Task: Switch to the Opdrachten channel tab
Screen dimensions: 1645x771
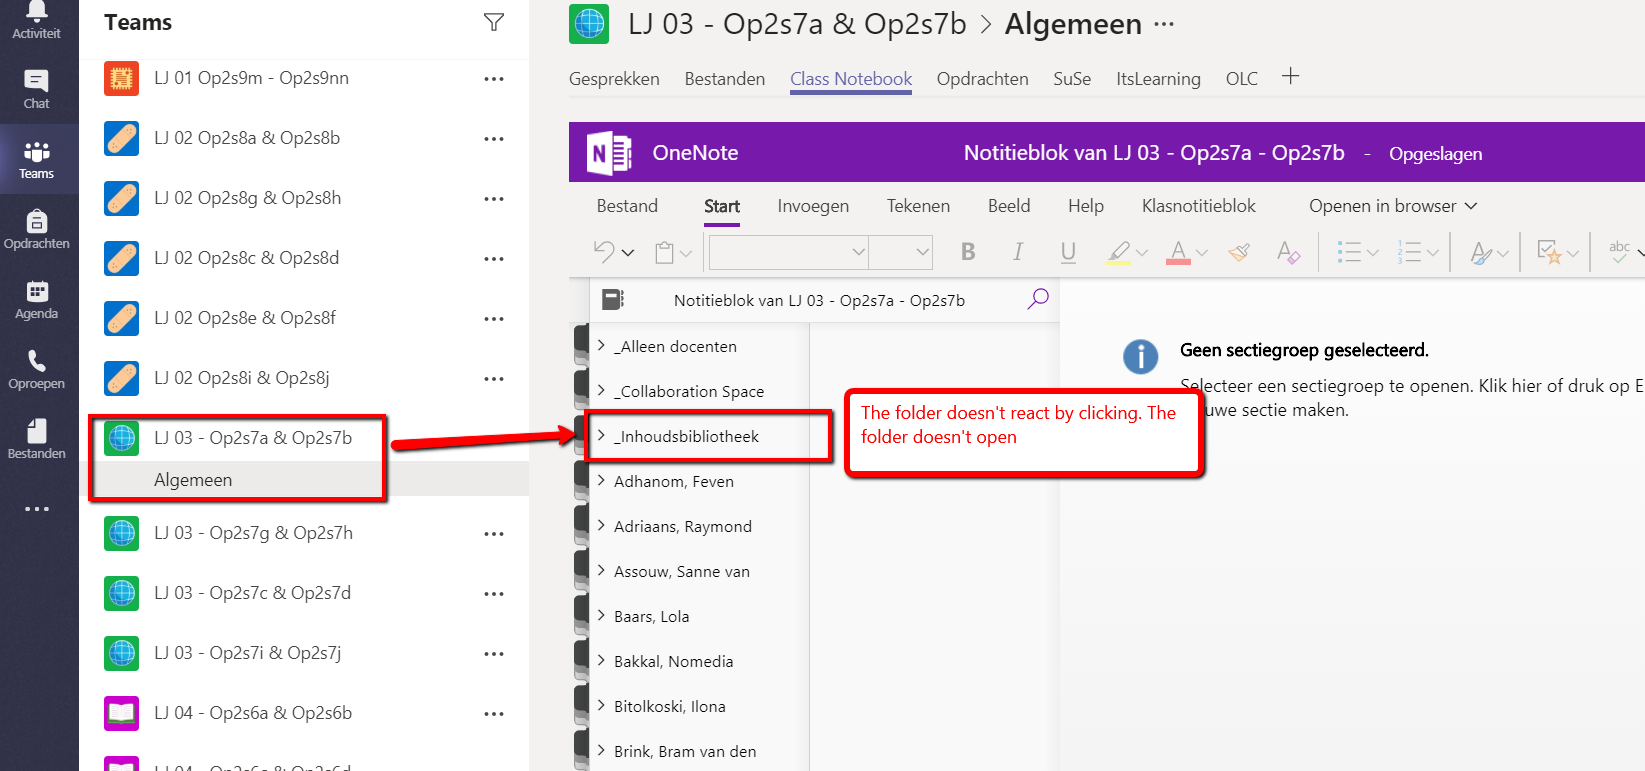Action: coord(982,79)
